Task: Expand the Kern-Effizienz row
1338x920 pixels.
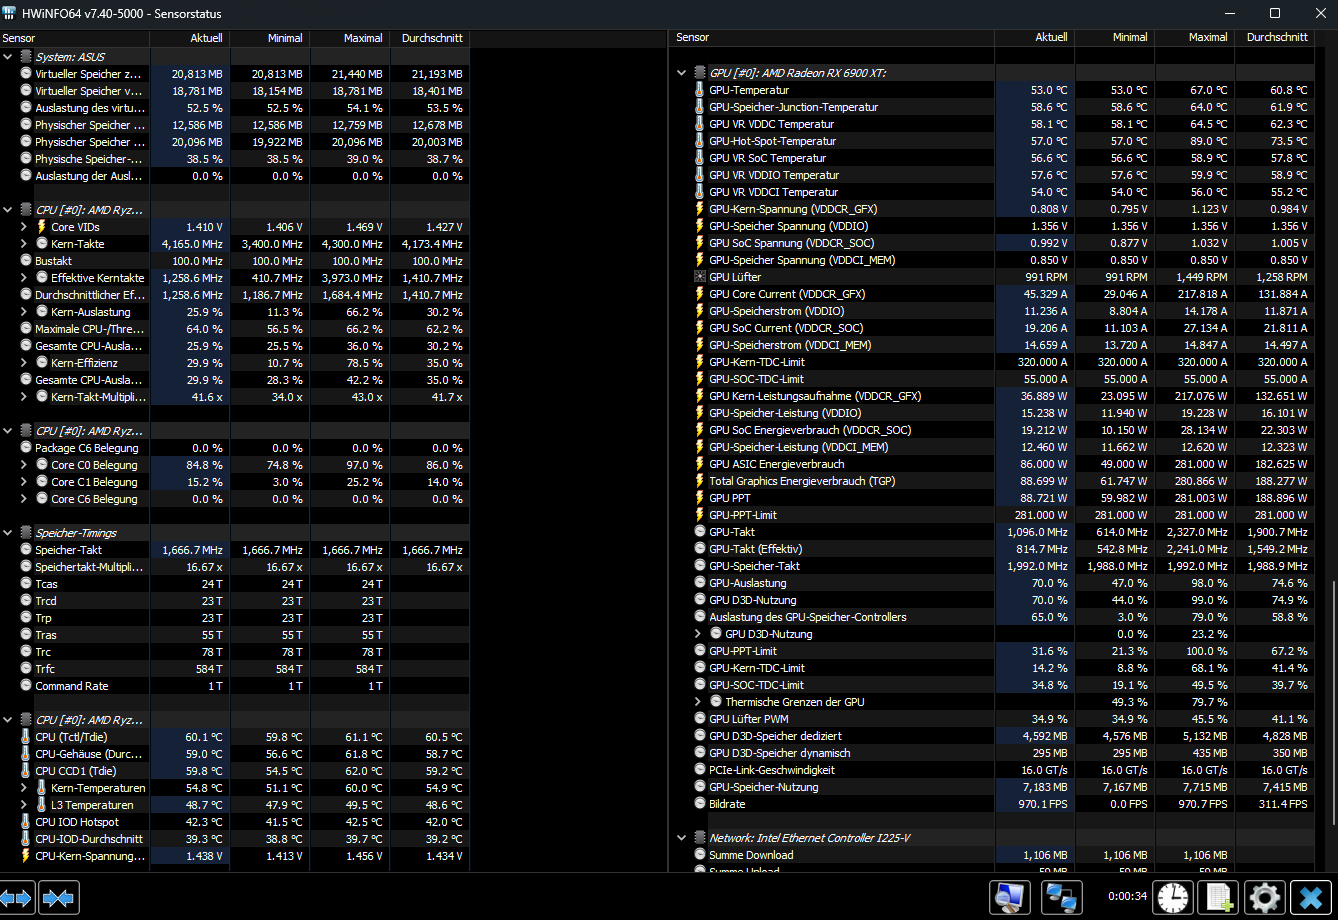Action: (24, 363)
